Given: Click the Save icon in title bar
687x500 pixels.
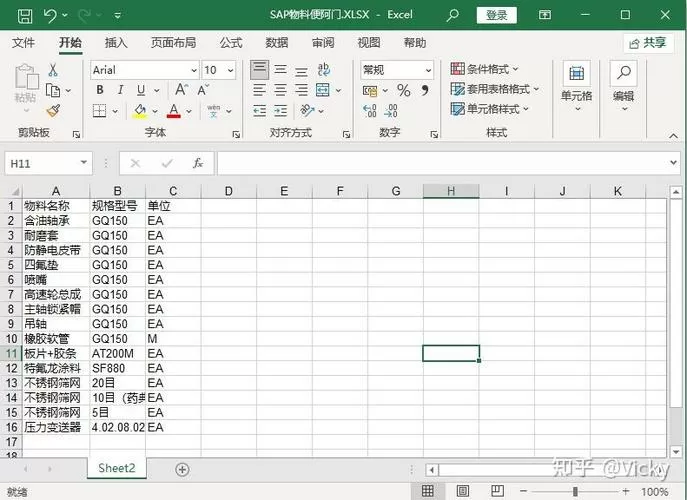Looking at the screenshot, I should coord(25,16).
